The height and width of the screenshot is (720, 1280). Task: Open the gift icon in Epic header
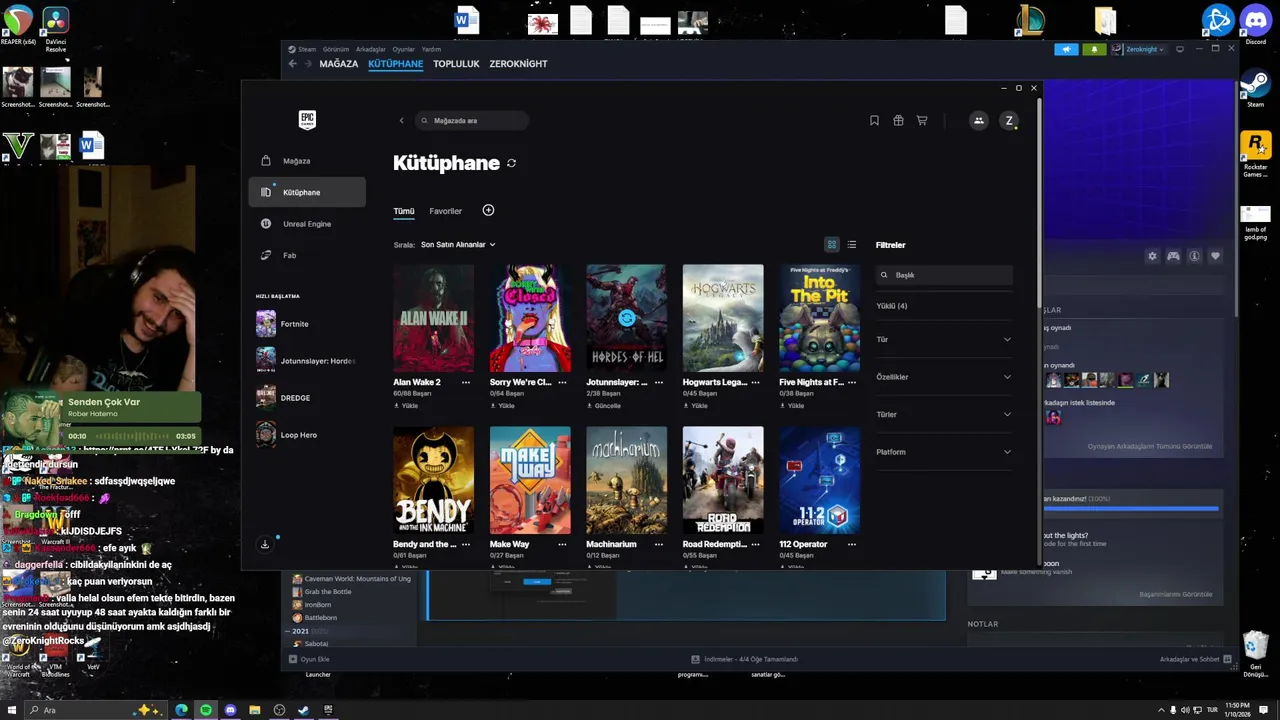[898, 121]
